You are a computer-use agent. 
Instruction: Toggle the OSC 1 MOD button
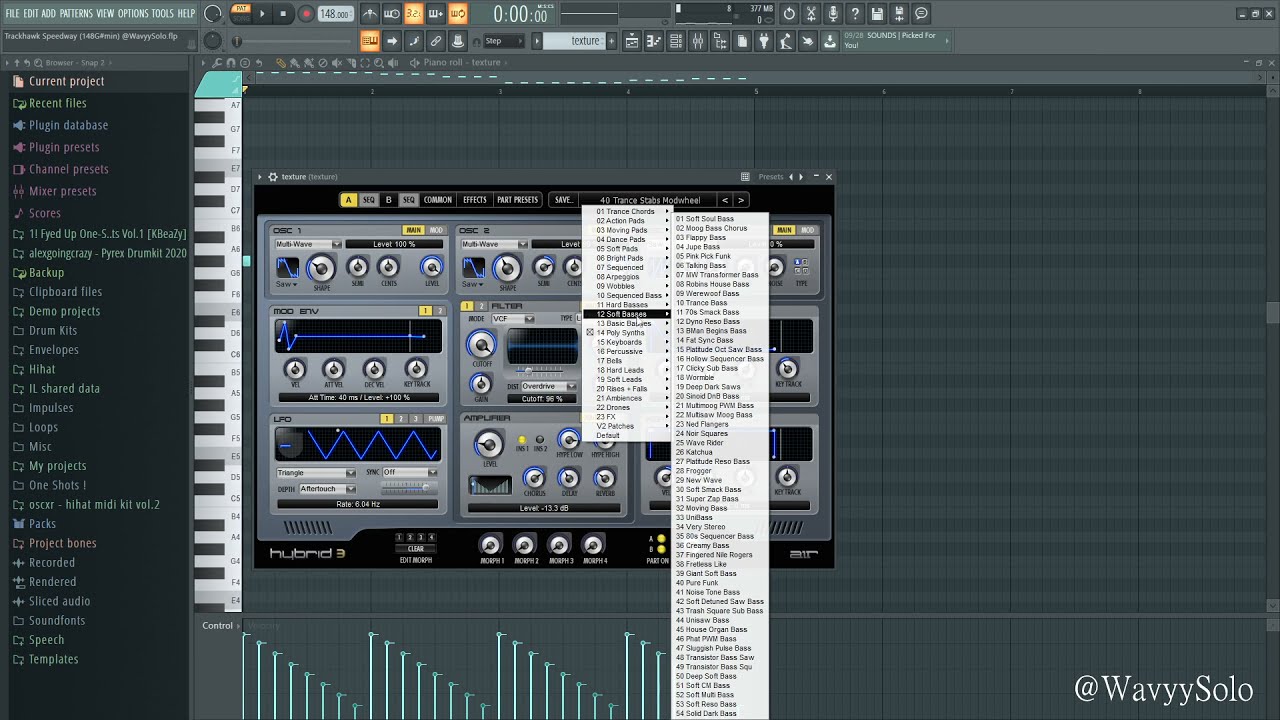436,230
